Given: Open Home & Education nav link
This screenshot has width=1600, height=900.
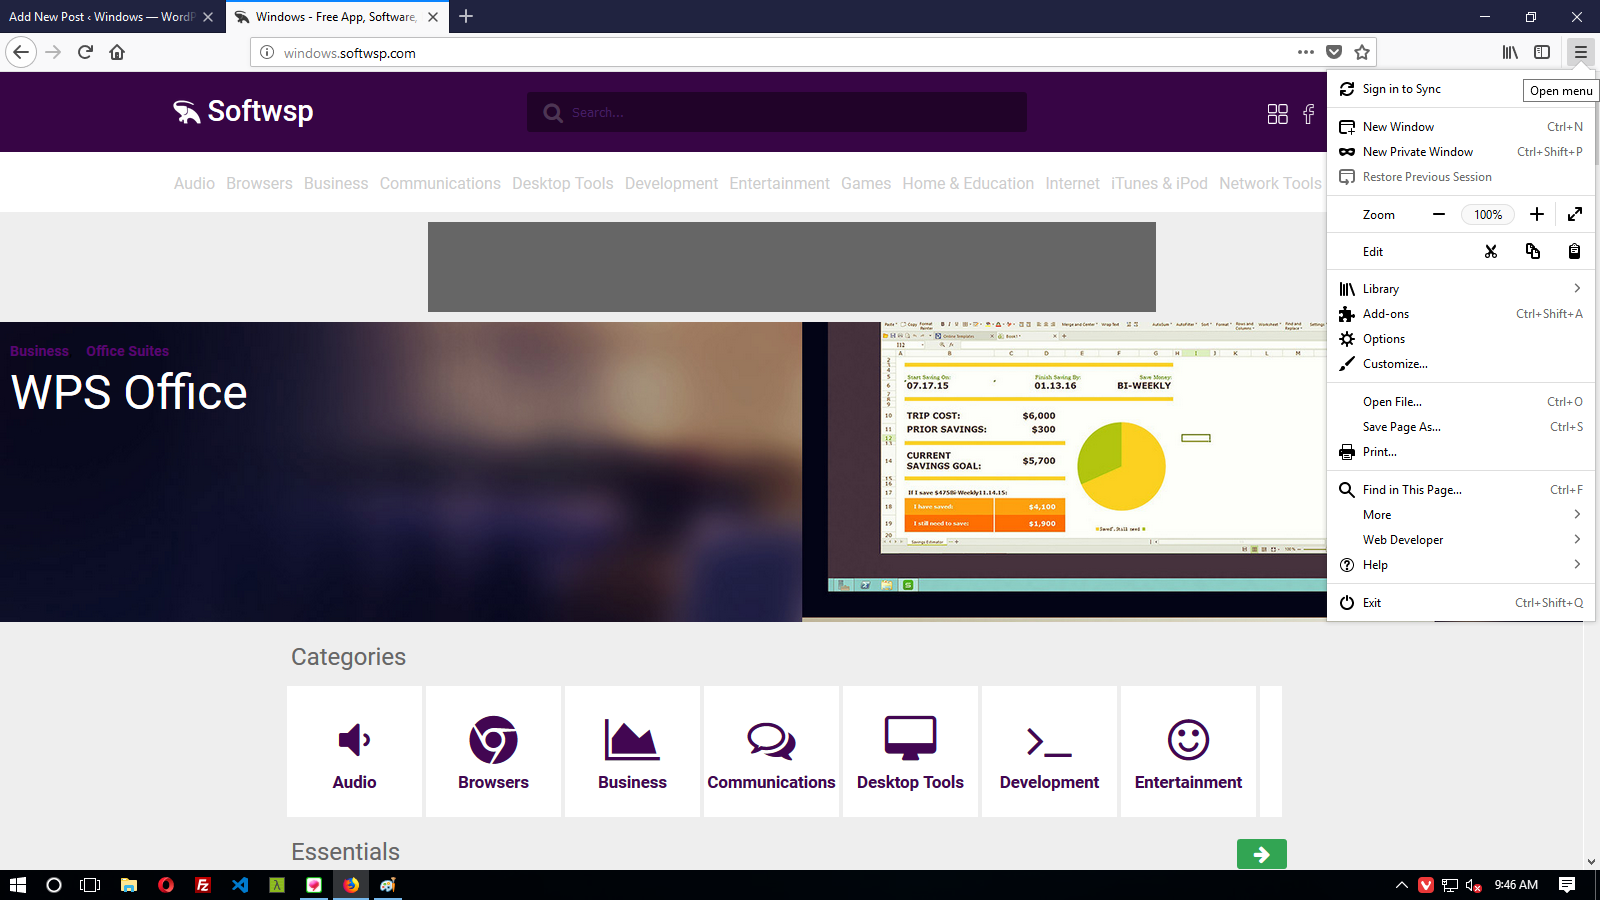Looking at the screenshot, I should (968, 183).
